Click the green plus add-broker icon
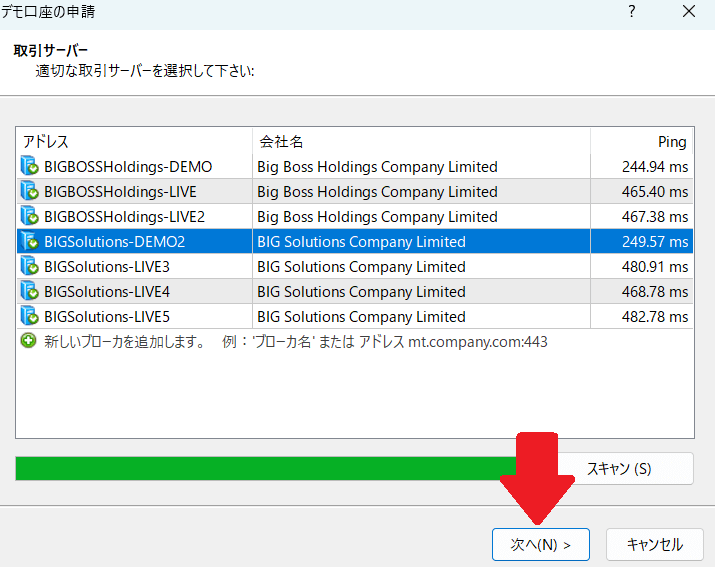The width and height of the screenshot is (715, 567). 28,341
